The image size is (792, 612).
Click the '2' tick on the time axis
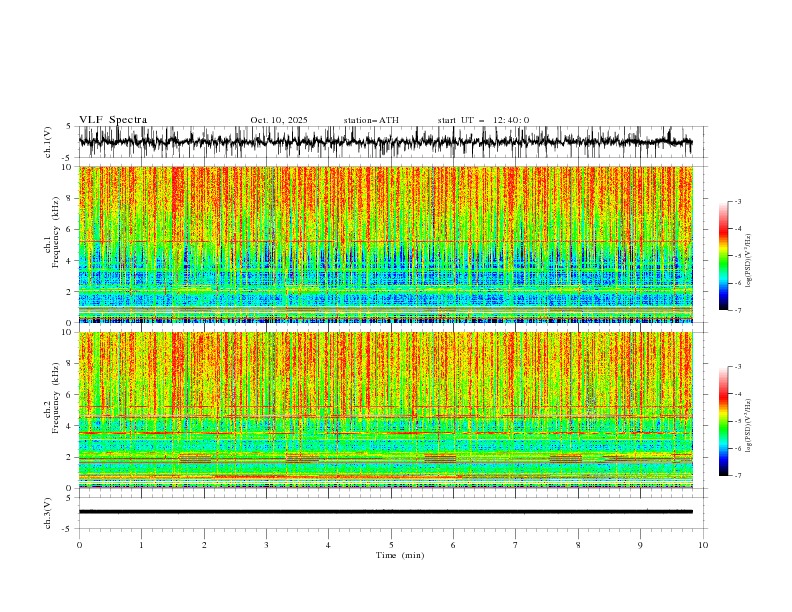pyautogui.click(x=204, y=545)
